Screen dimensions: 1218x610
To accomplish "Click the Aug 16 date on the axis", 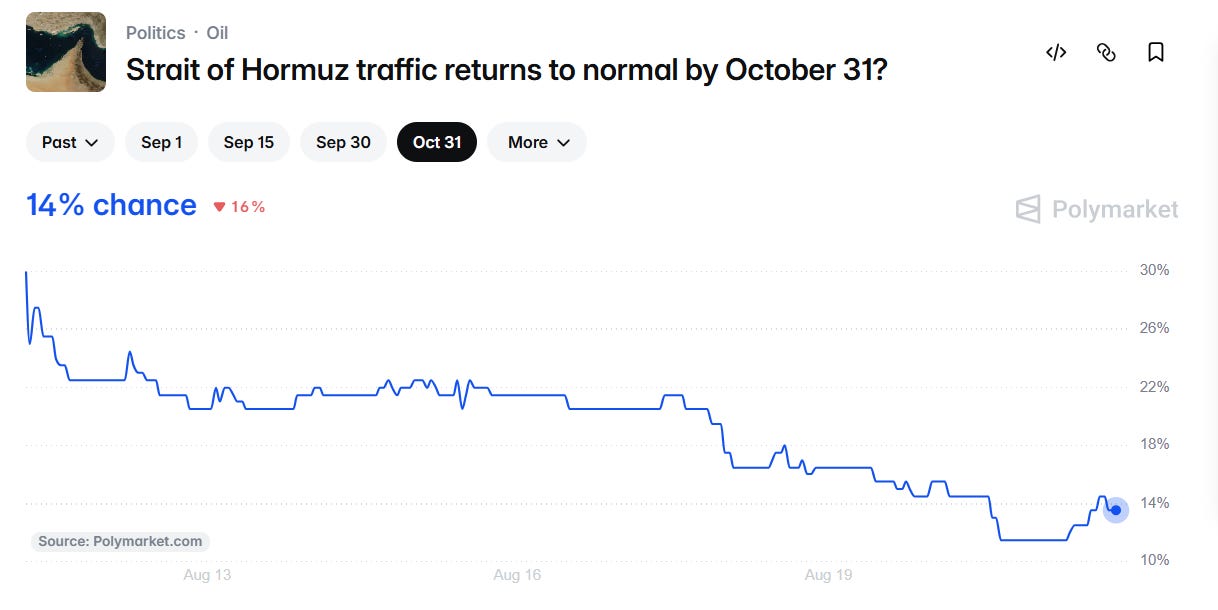I will coord(517,575).
